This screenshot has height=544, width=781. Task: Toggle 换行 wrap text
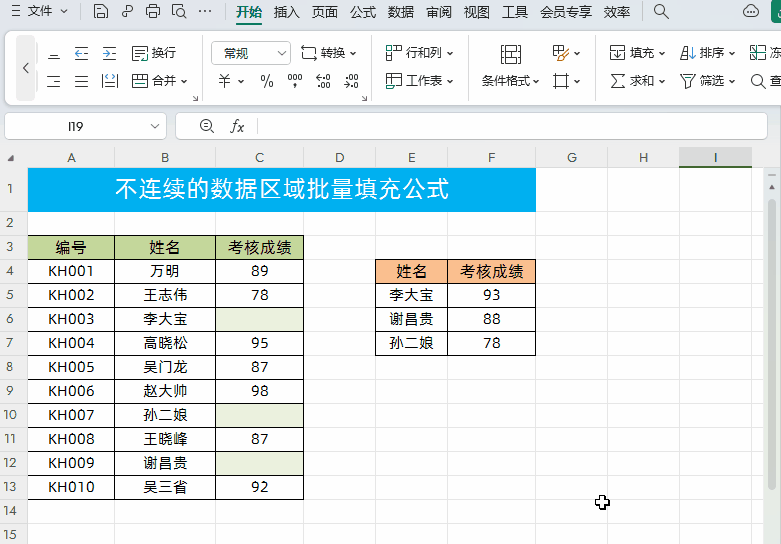pyautogui.click(x=154, y=53)
